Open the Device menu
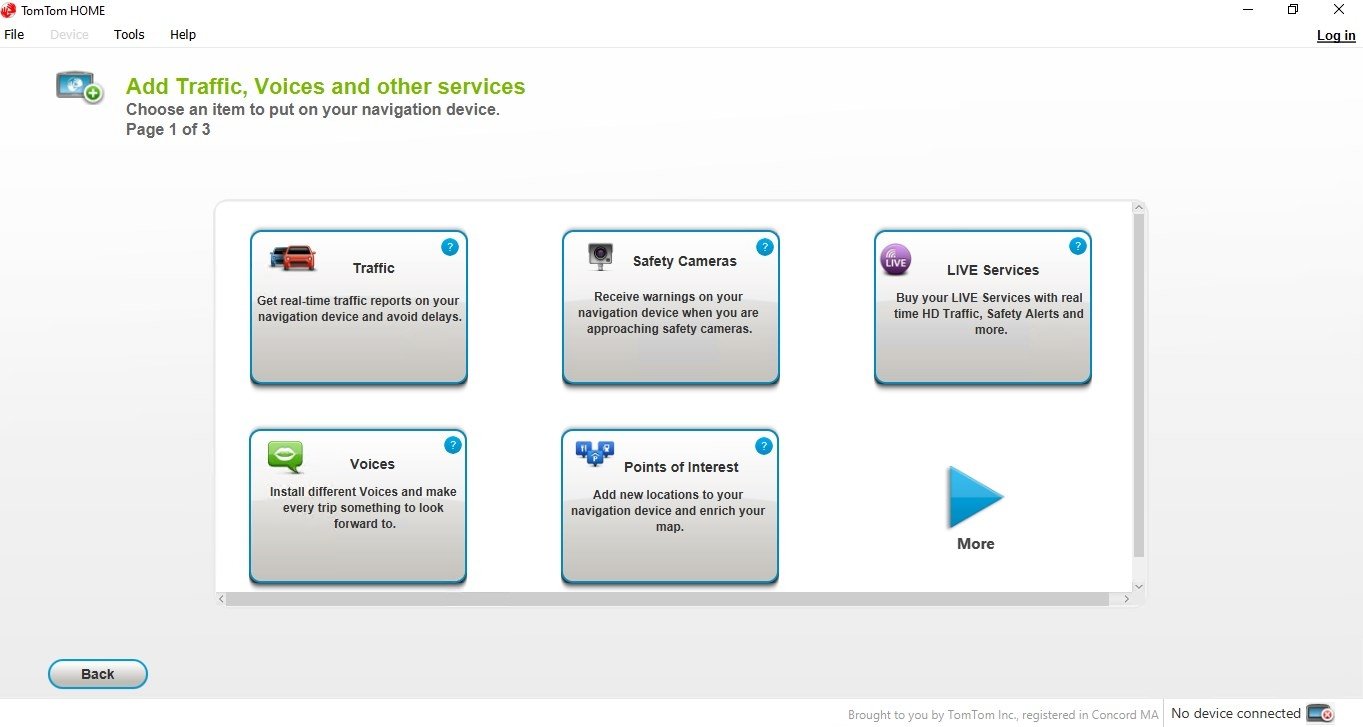This screenshot has width=1363, height=727. coord(69,34)
